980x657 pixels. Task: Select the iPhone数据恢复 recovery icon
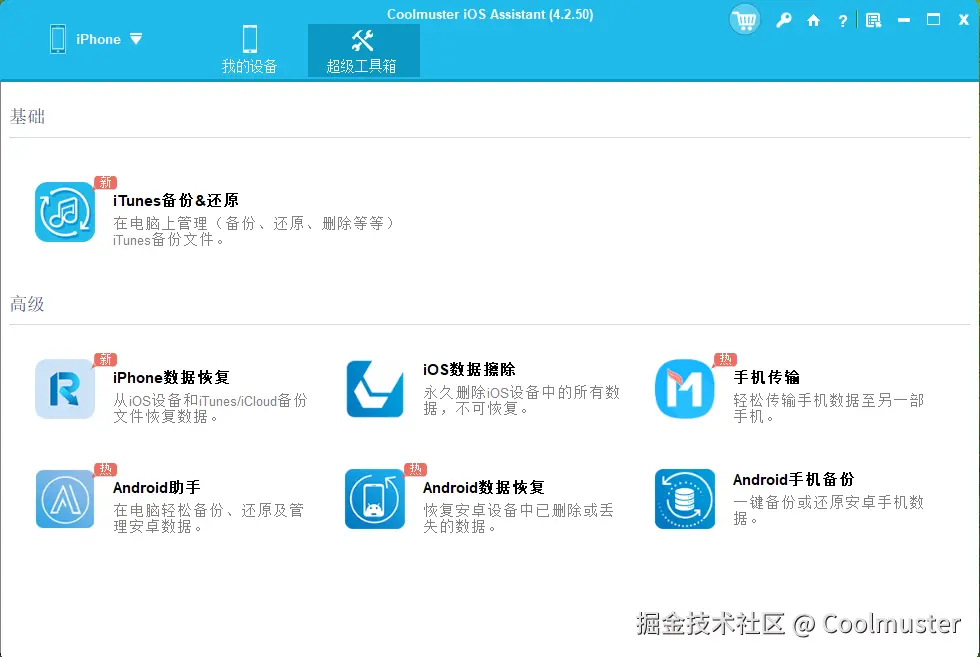(x=64, y=390)
